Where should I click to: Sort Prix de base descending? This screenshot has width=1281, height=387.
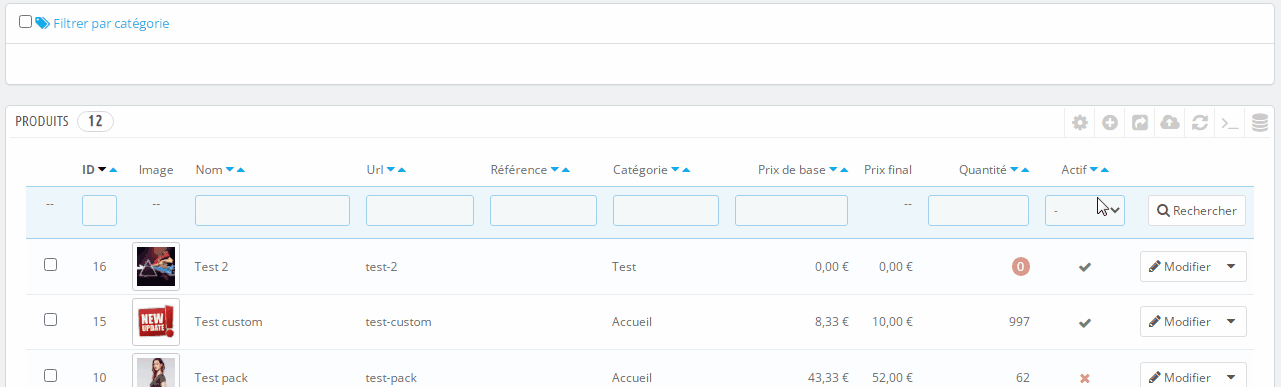[x=834, y=170]
